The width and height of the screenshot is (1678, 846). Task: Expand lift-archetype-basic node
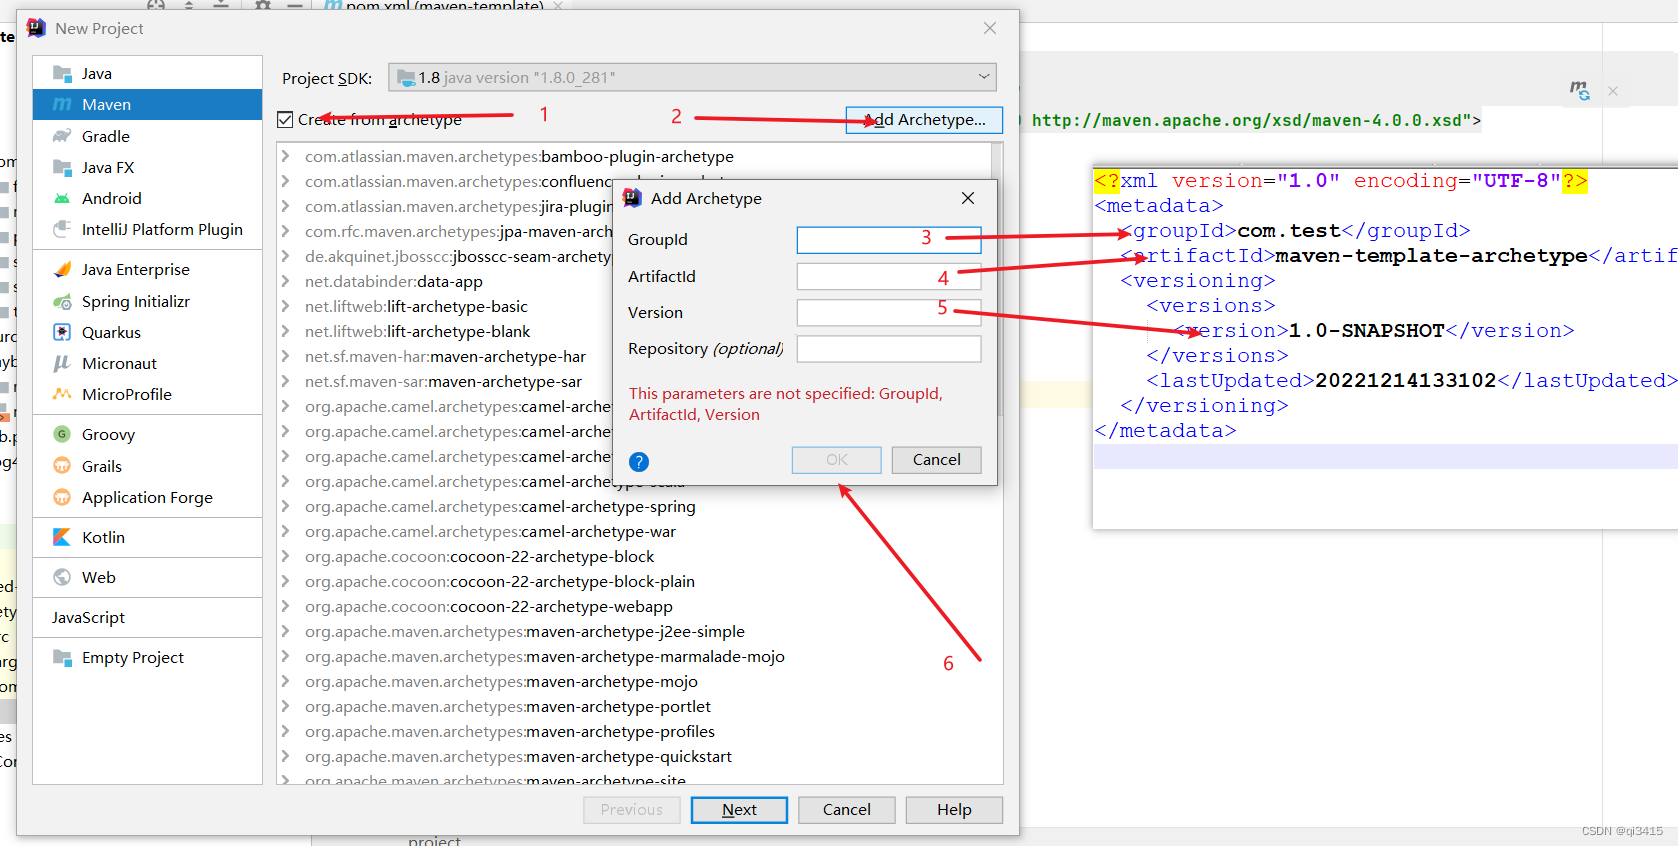click(286, 306)
